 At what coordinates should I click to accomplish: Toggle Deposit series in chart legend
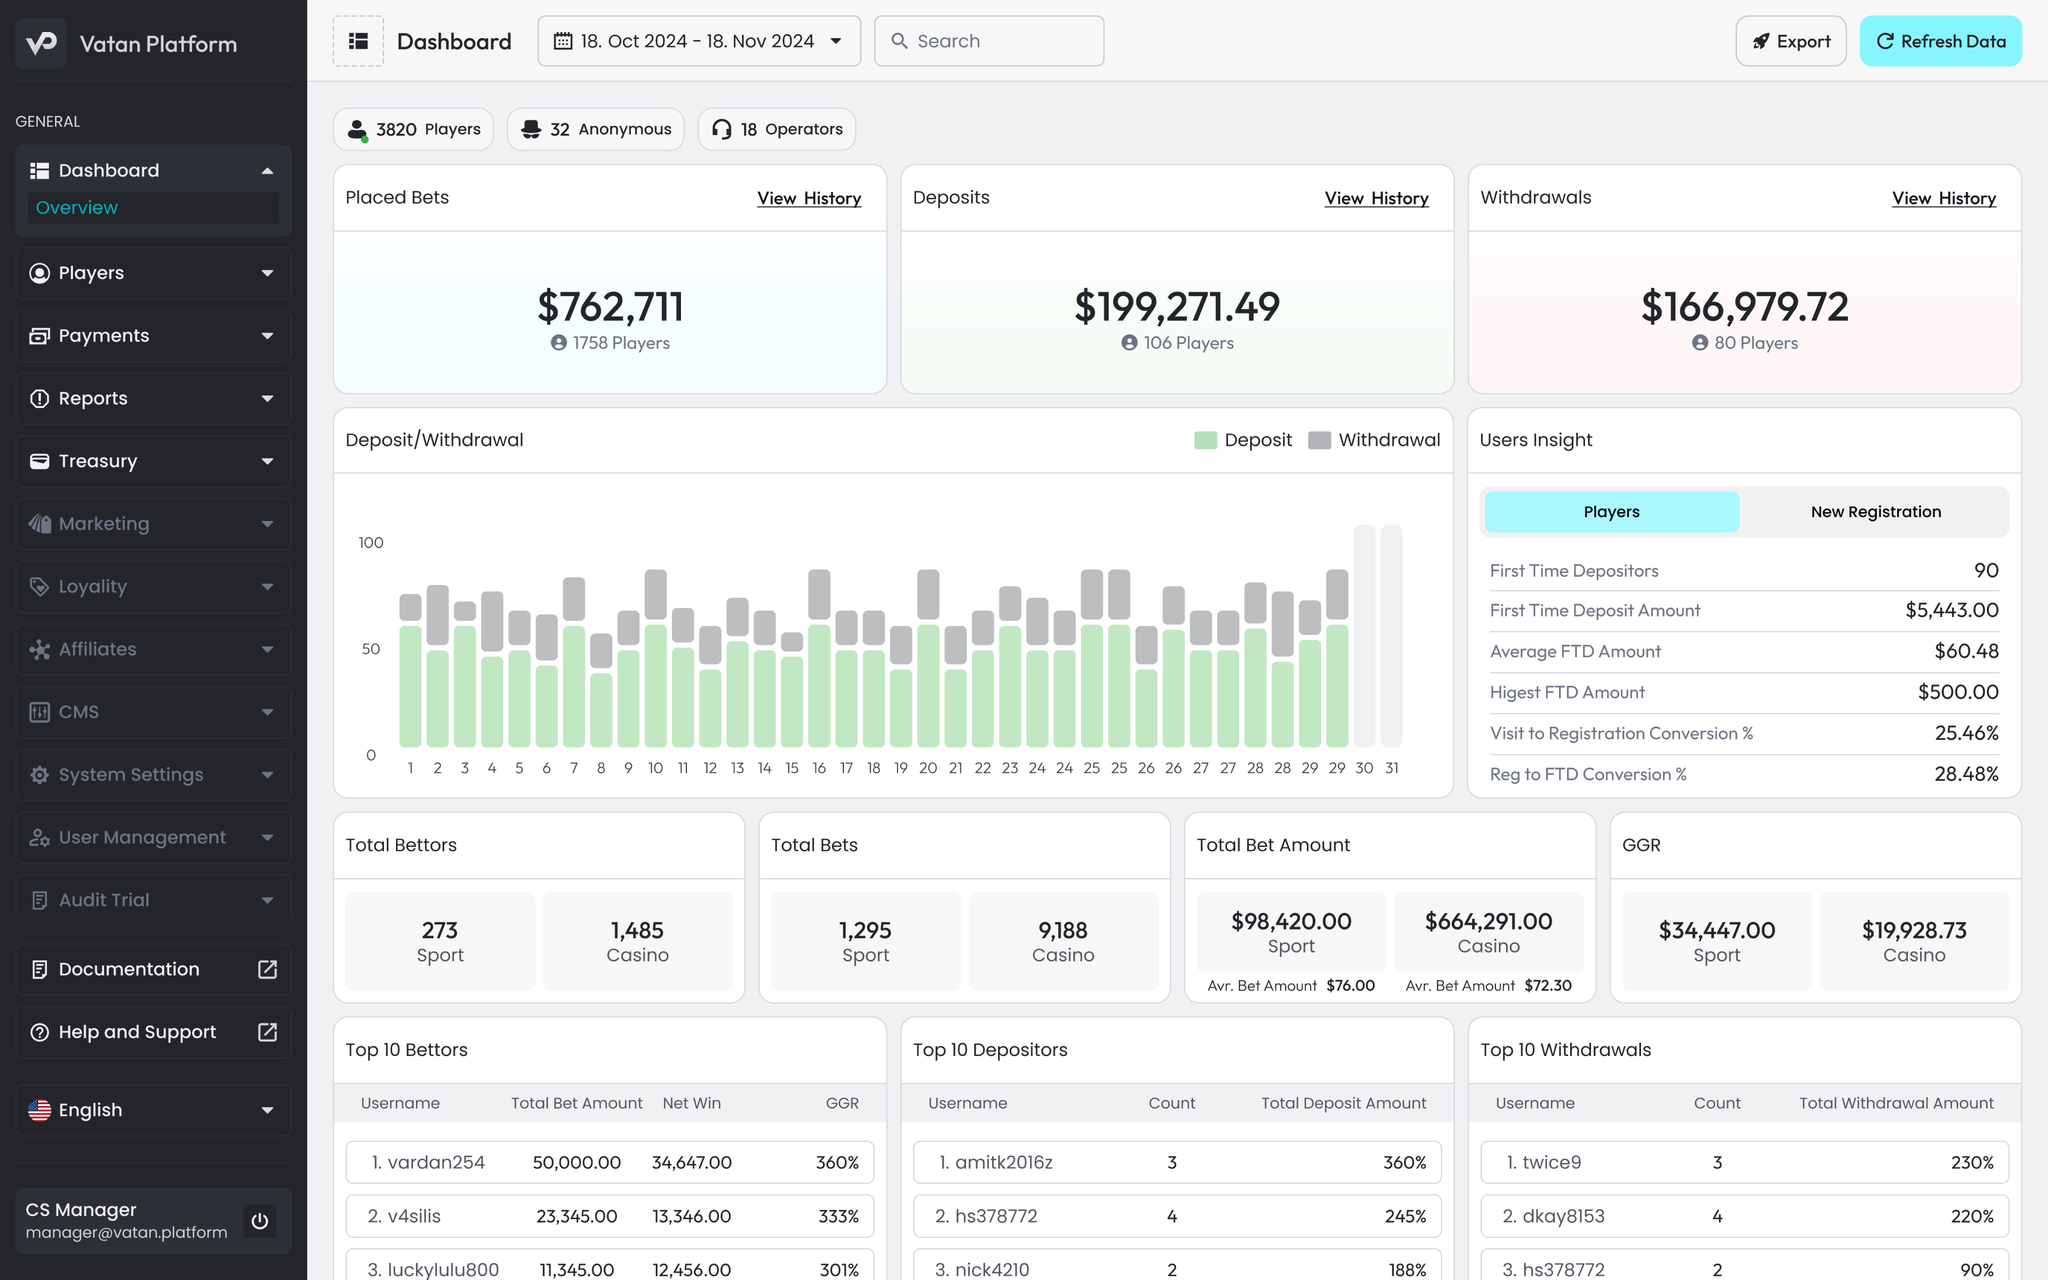(x=1243, y=440)
